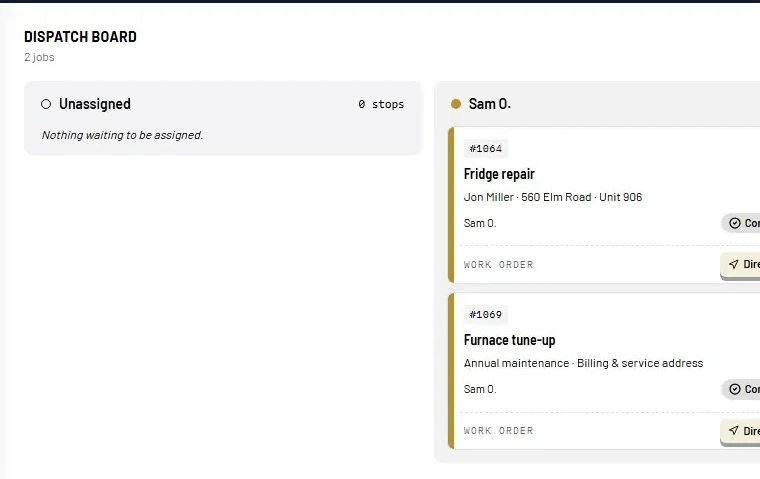This screenshot has height=479, width=760.
Task: Open job tag #1064
Action: point(486,148)
